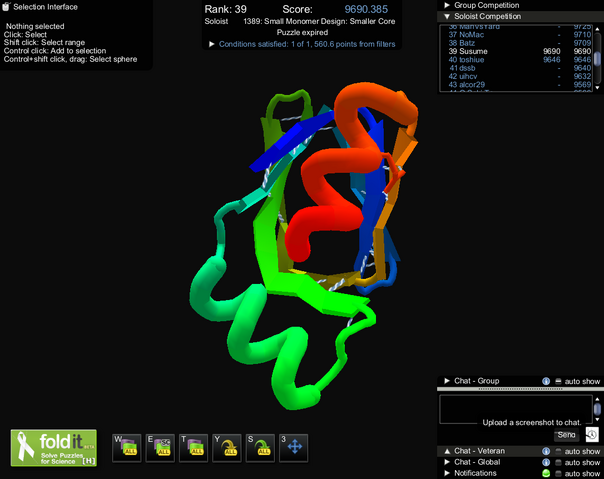Expand the Conditions satisfied details
The image size is (604, 479).
211,44
